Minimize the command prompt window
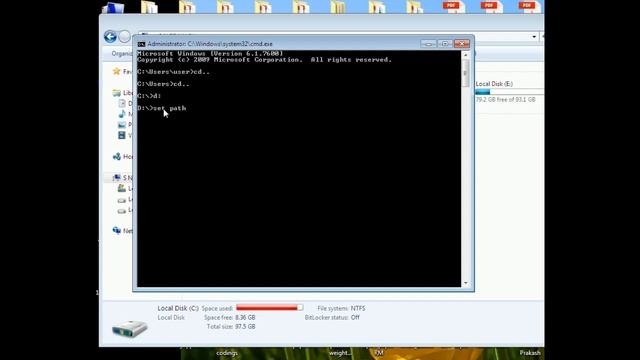This screenshot has height=360, width=640. click(x=429, y=44)
